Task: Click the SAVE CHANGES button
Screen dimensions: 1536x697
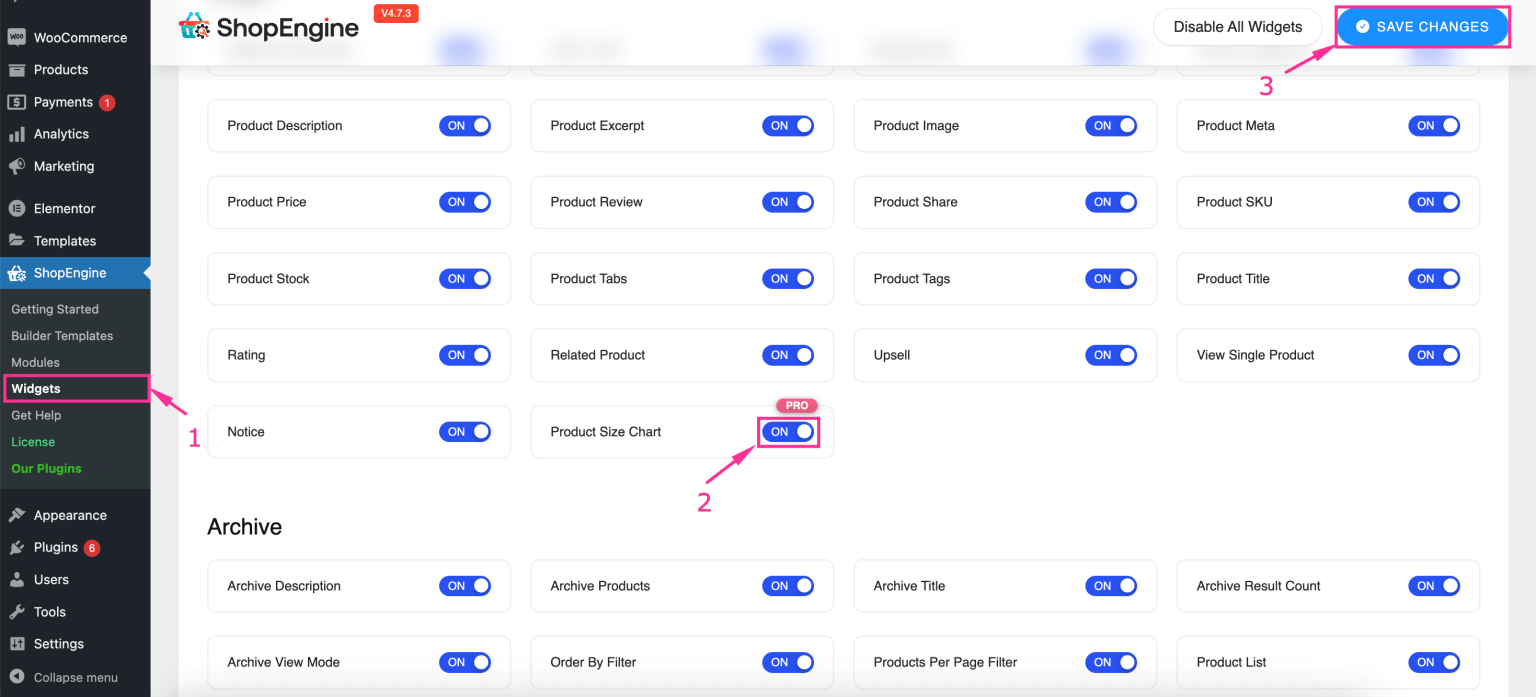Action: pyautogui.click(x=1422, y=26)
